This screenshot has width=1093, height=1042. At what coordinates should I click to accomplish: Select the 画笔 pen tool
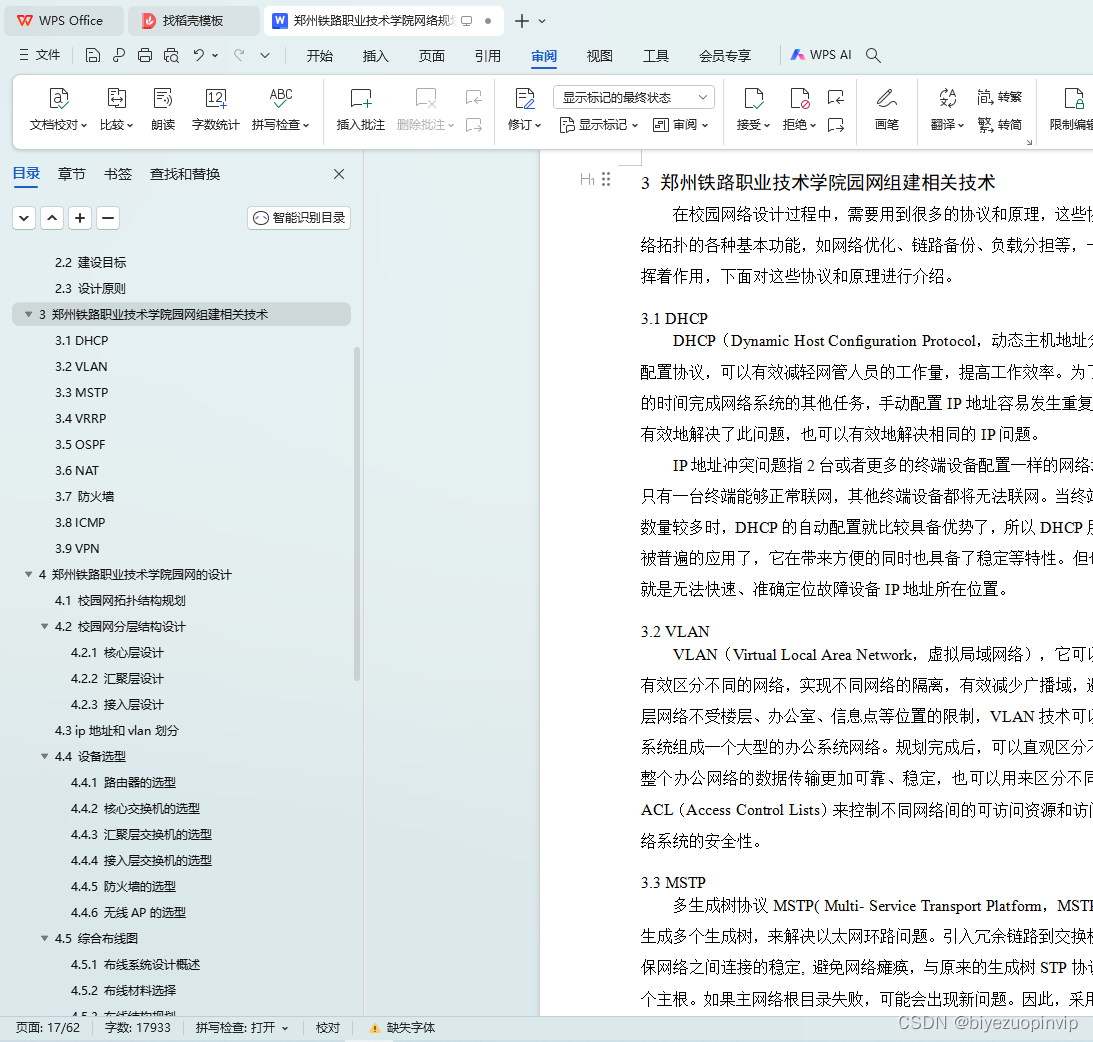coord(887,109)
